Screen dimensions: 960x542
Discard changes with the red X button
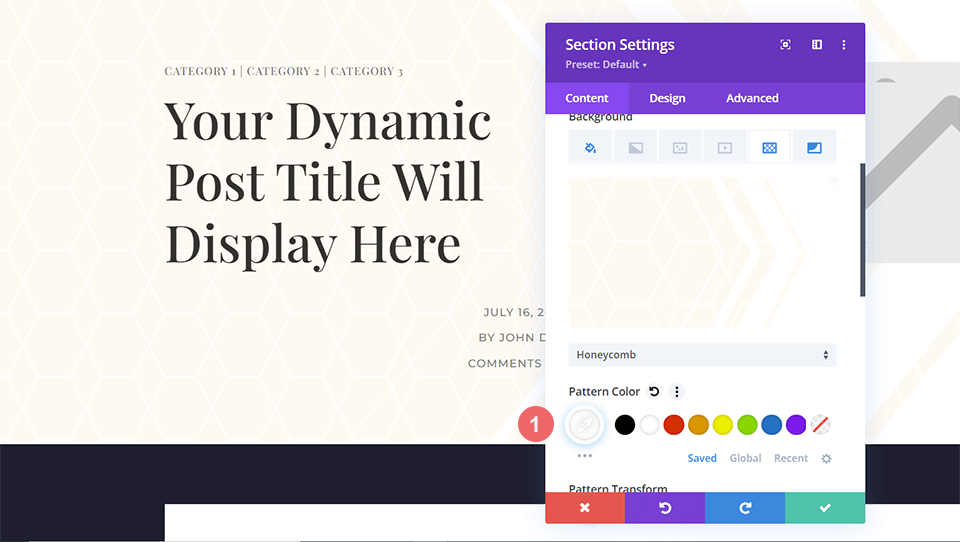click(585, 508)
